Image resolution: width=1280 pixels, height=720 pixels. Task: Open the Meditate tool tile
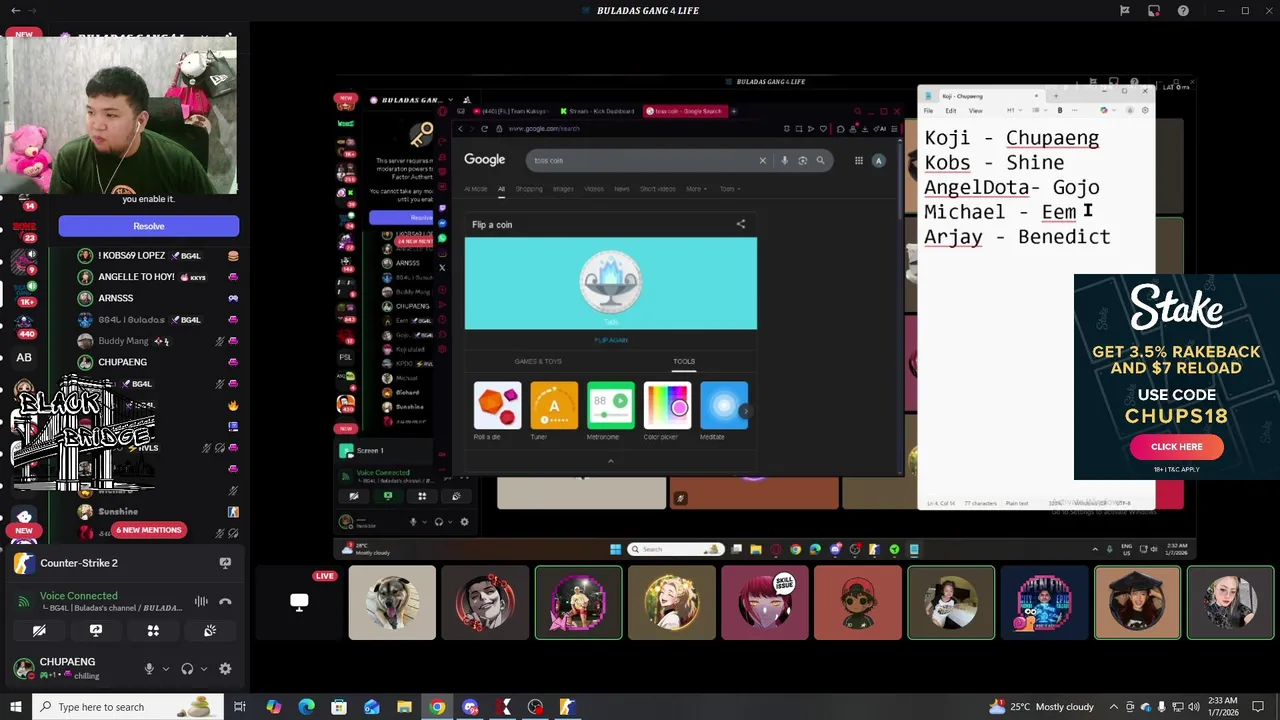(723, 411)
